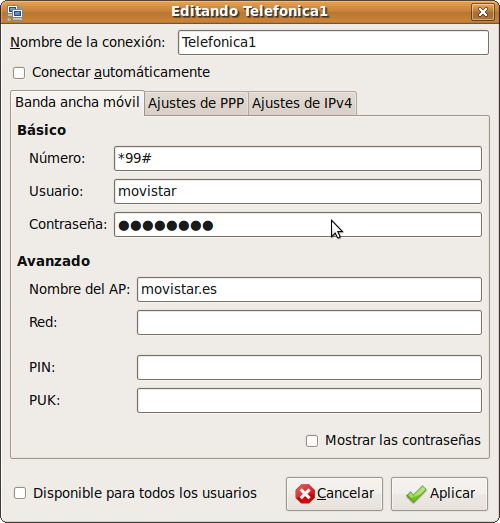Screen dimensions: 500x523
Task: Enable Conectar automáticamente checkbox
Action: pos(19,73)
